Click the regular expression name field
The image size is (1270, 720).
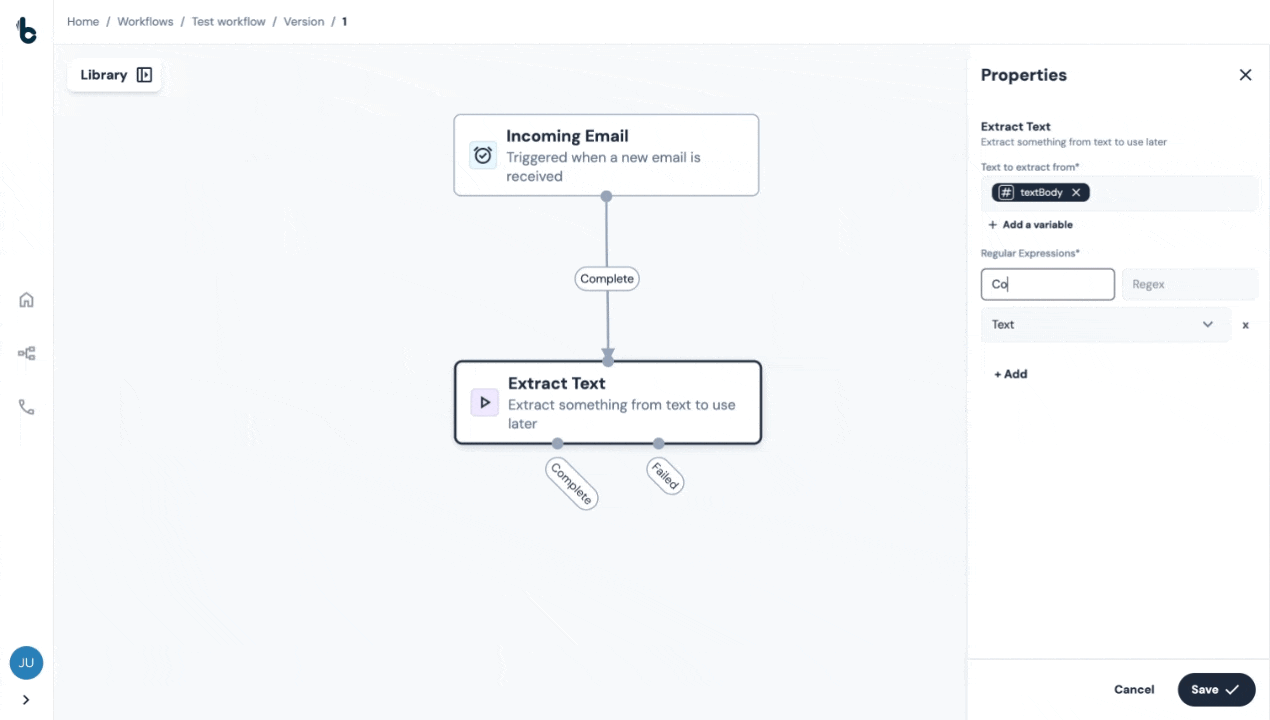pos(1047,284)
